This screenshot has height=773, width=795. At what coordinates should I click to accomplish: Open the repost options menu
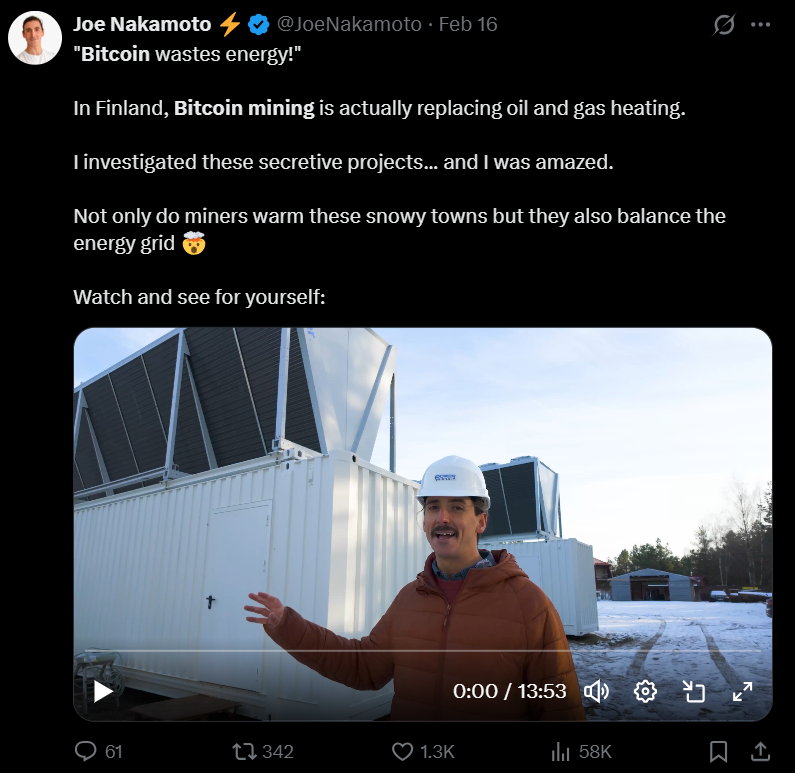(x=244, y=751)
